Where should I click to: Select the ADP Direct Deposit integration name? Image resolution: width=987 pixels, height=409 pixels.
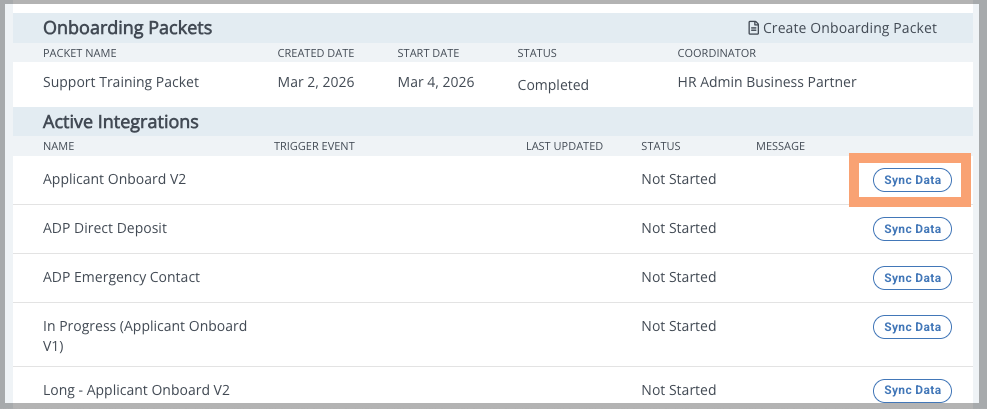click(x=104, y=228)
